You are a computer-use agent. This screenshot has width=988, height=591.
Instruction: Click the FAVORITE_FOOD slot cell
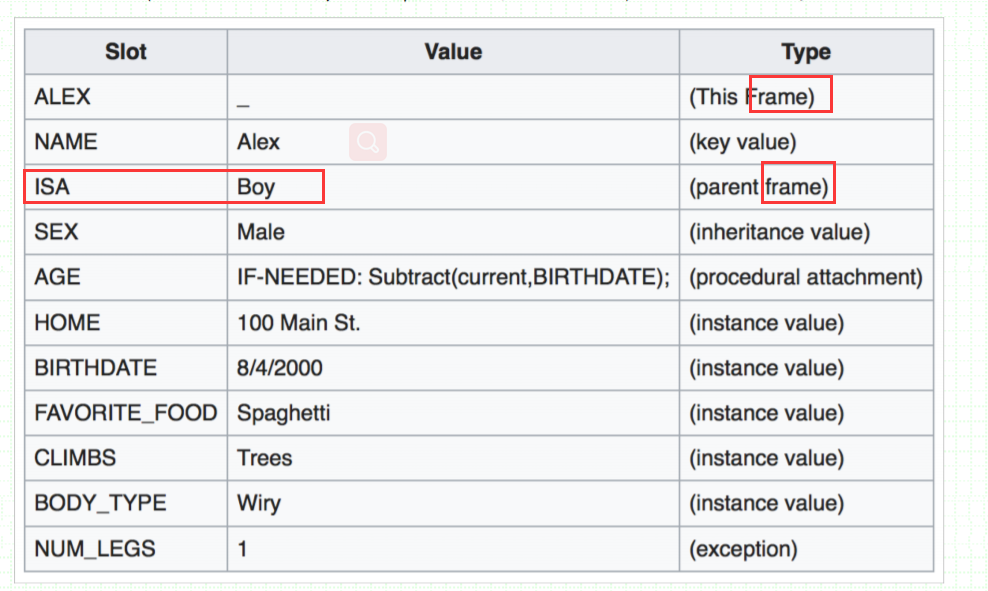[x=126, y=413]
